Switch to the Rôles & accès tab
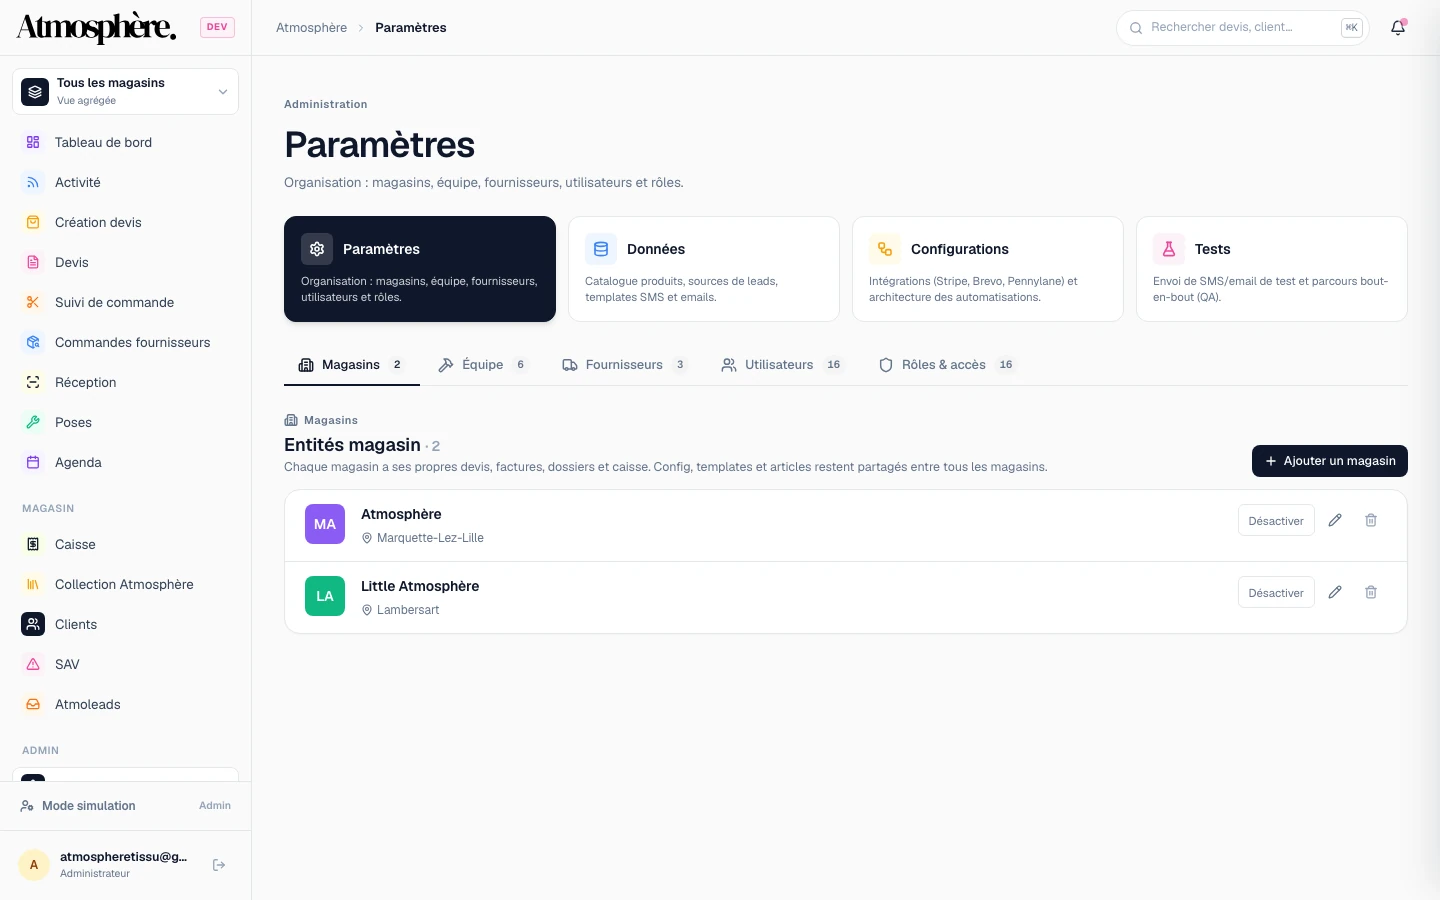 (946, 365)
